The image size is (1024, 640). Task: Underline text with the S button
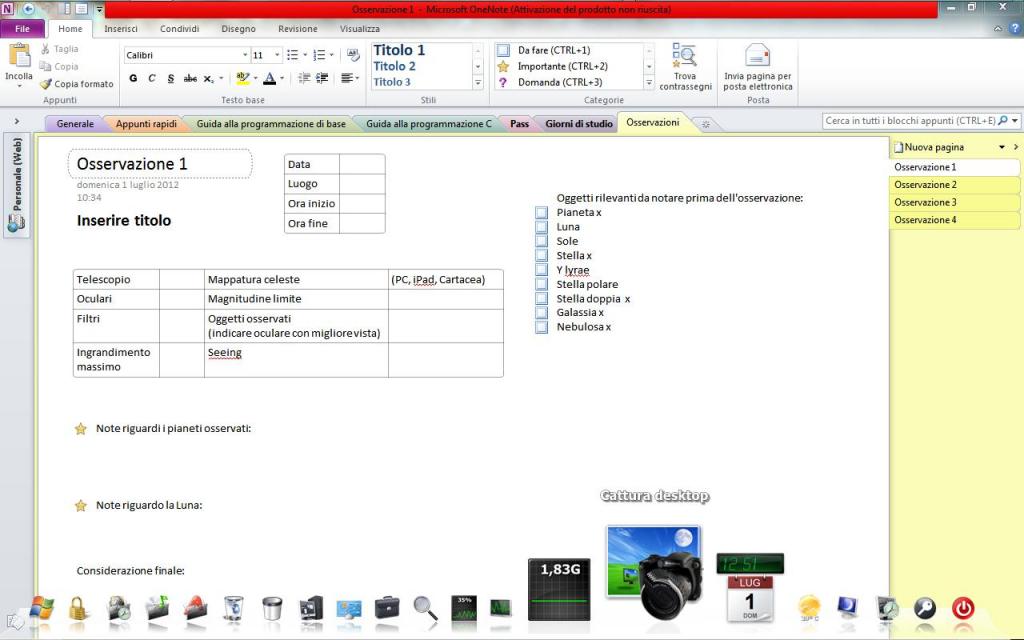click(x=170, y=78)
